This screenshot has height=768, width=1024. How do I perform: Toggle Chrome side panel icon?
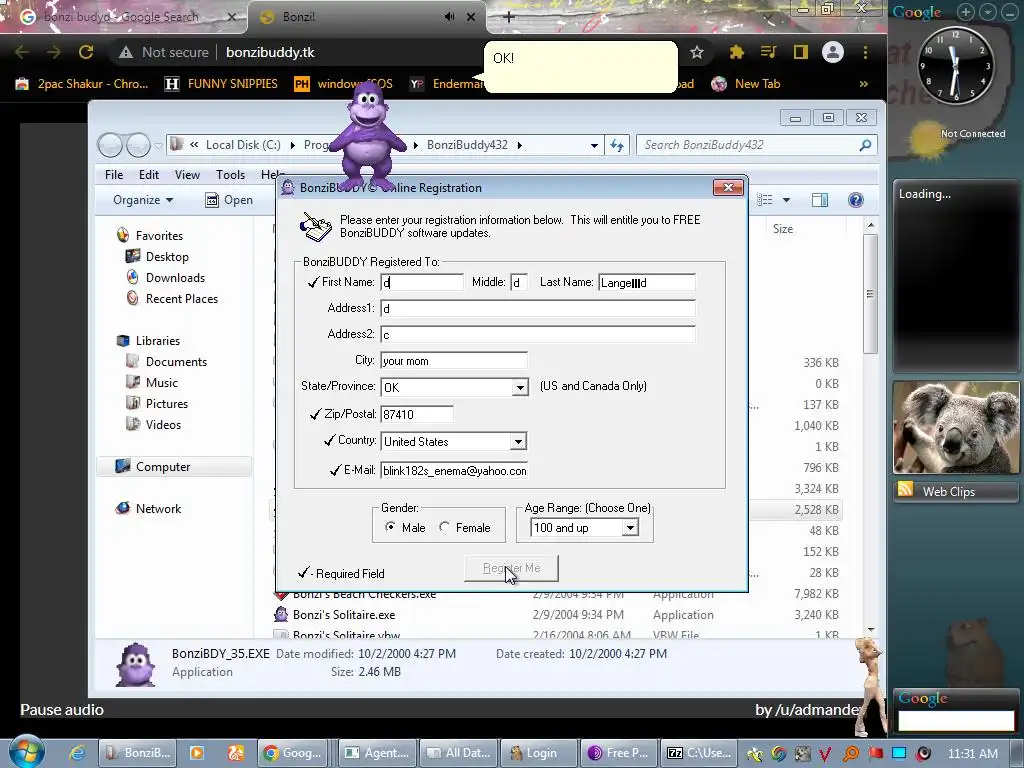click(801, 52)
